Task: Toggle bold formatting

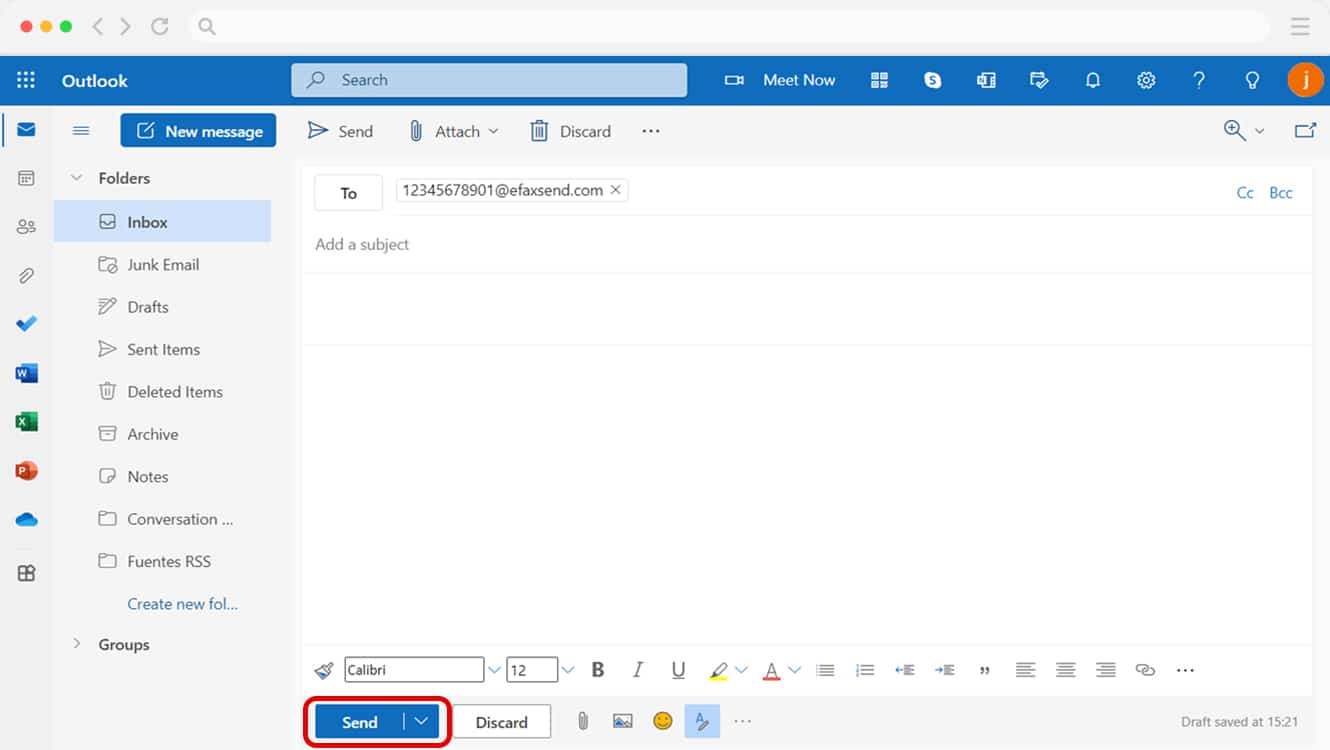Action: [x=597, y=669]
